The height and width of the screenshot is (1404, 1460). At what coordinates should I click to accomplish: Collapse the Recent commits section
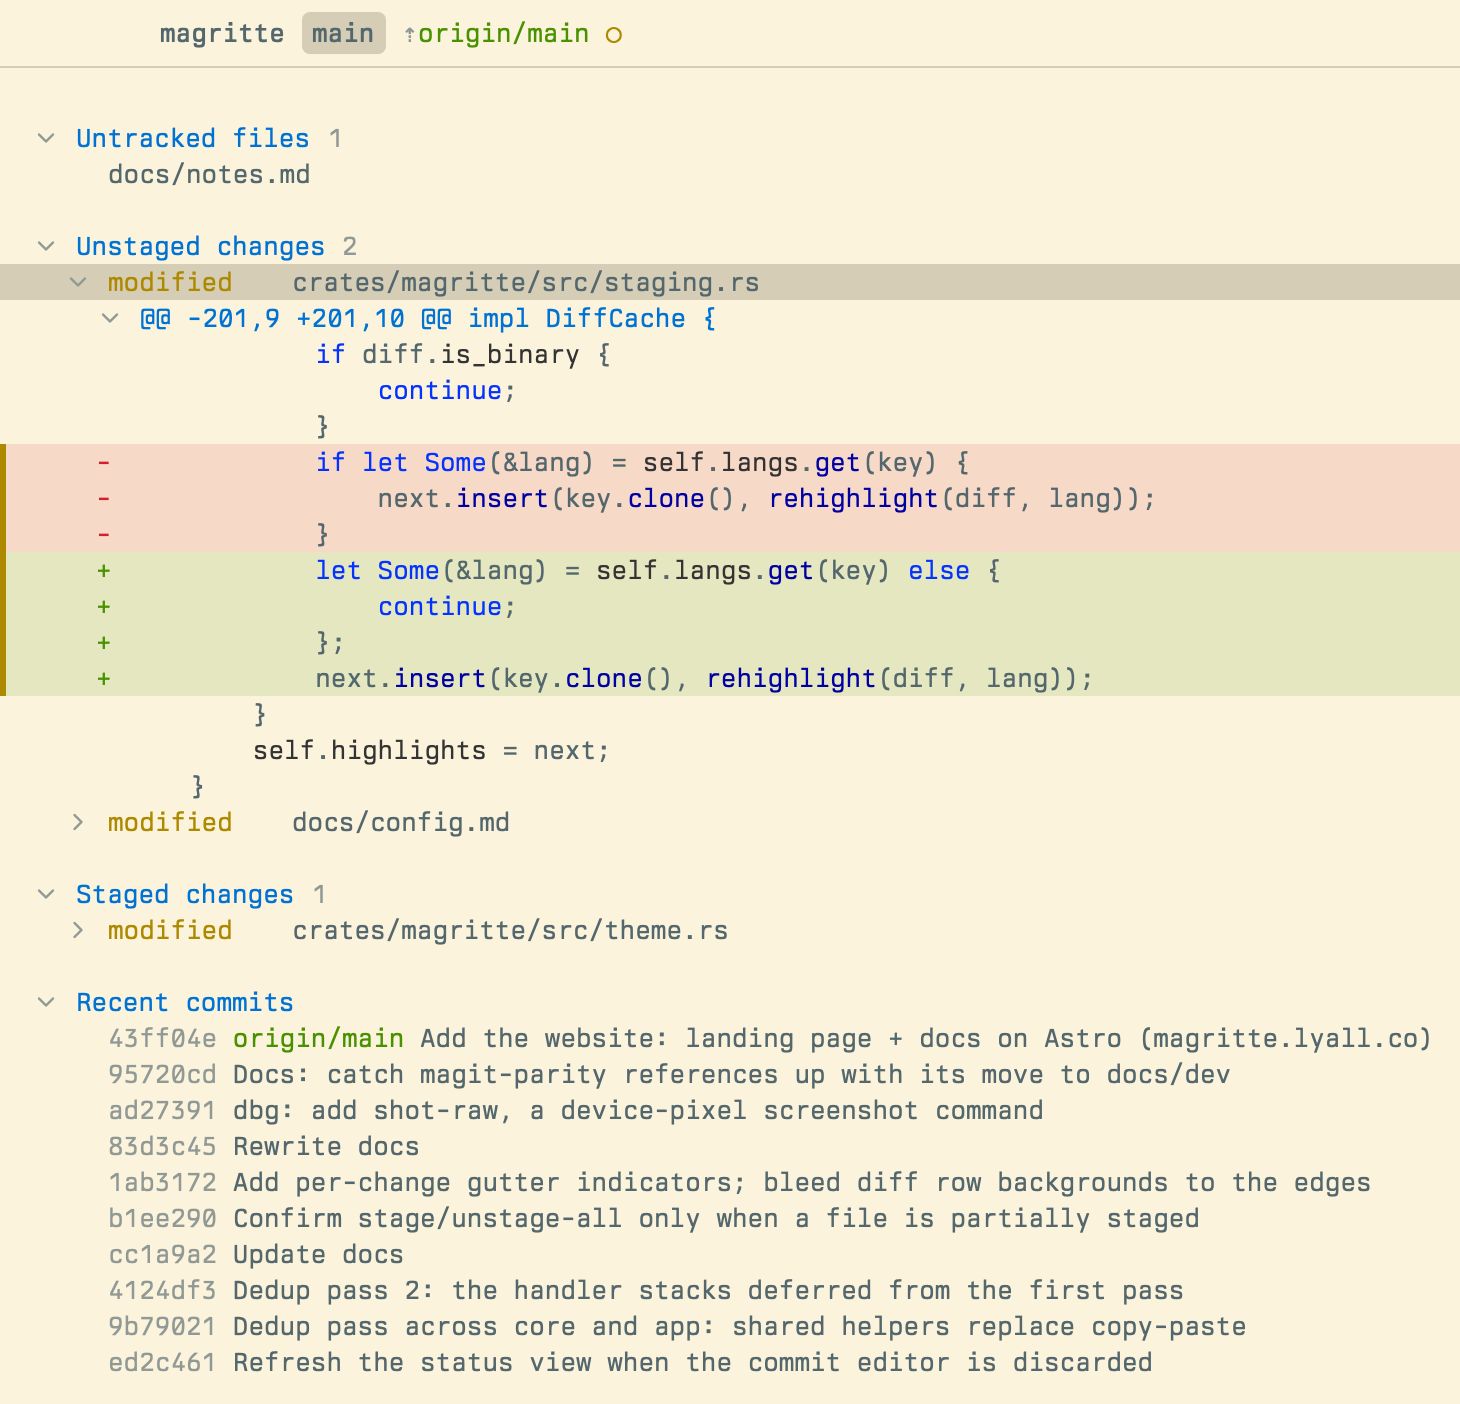(46, 1002)
